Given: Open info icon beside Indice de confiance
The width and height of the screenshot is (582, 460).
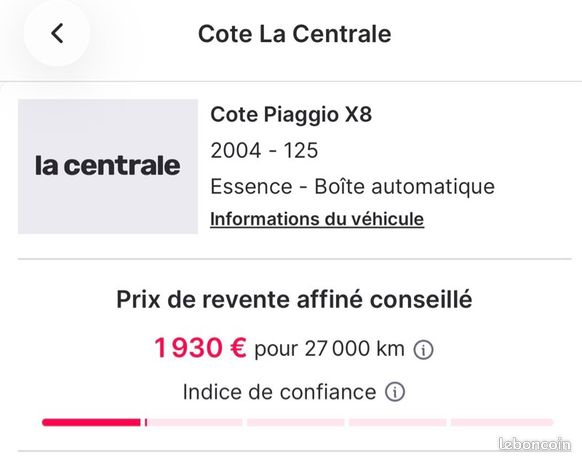Looking at the screenshot, I should click(x=395, y=392).
